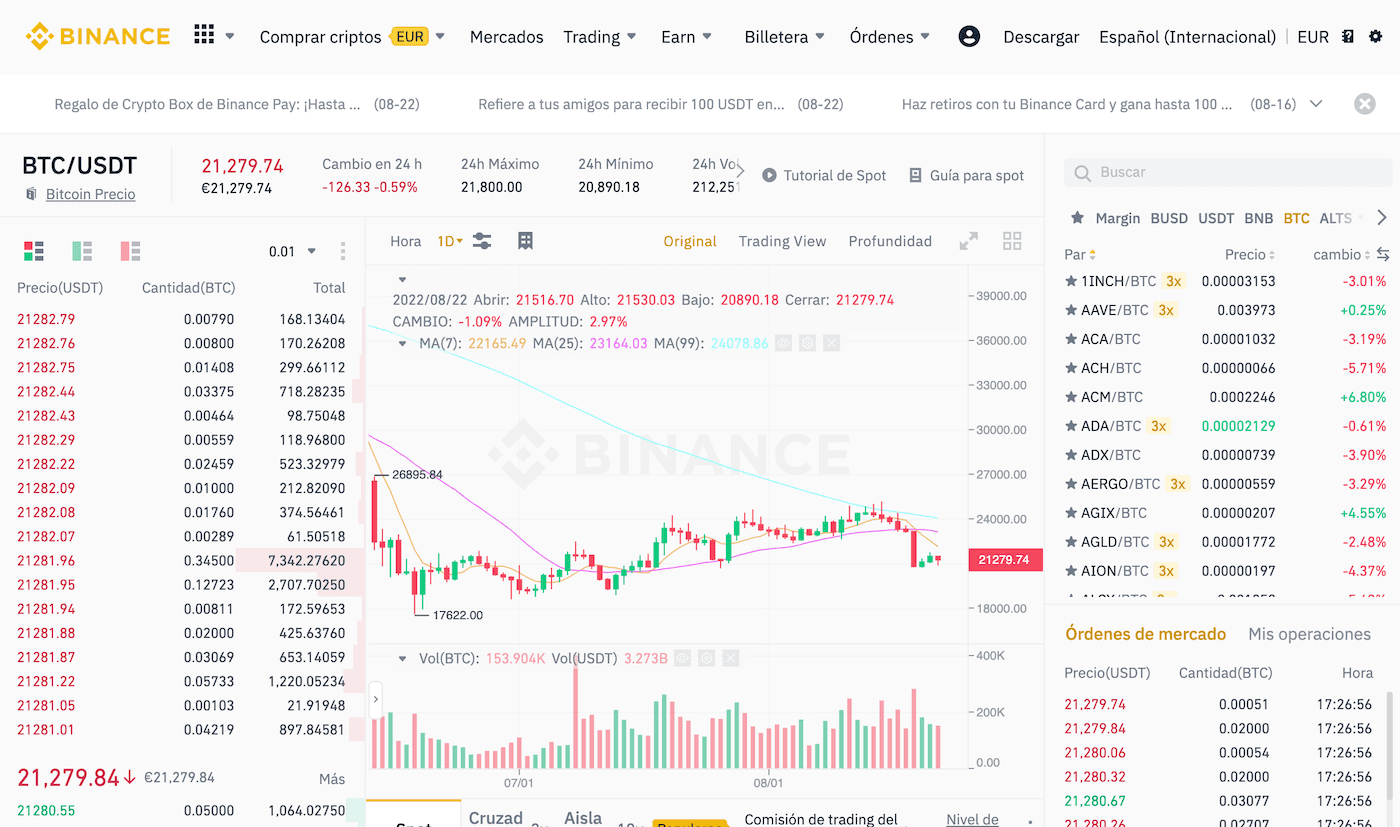Viewport: 1400px width, 827px height.
Task: Click Descargar in the header
Action: pos(1041,37)
